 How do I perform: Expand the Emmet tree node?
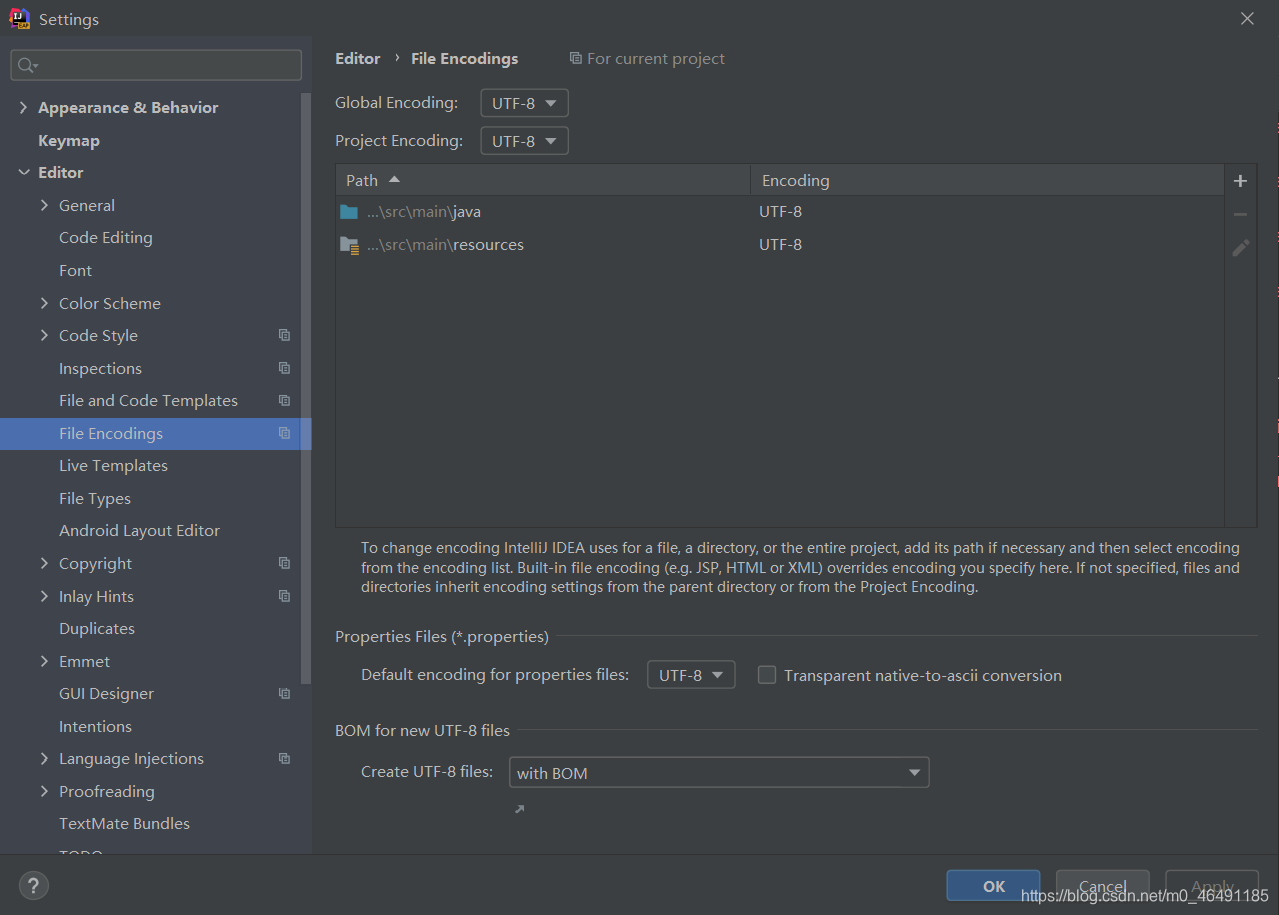[44, 661]
